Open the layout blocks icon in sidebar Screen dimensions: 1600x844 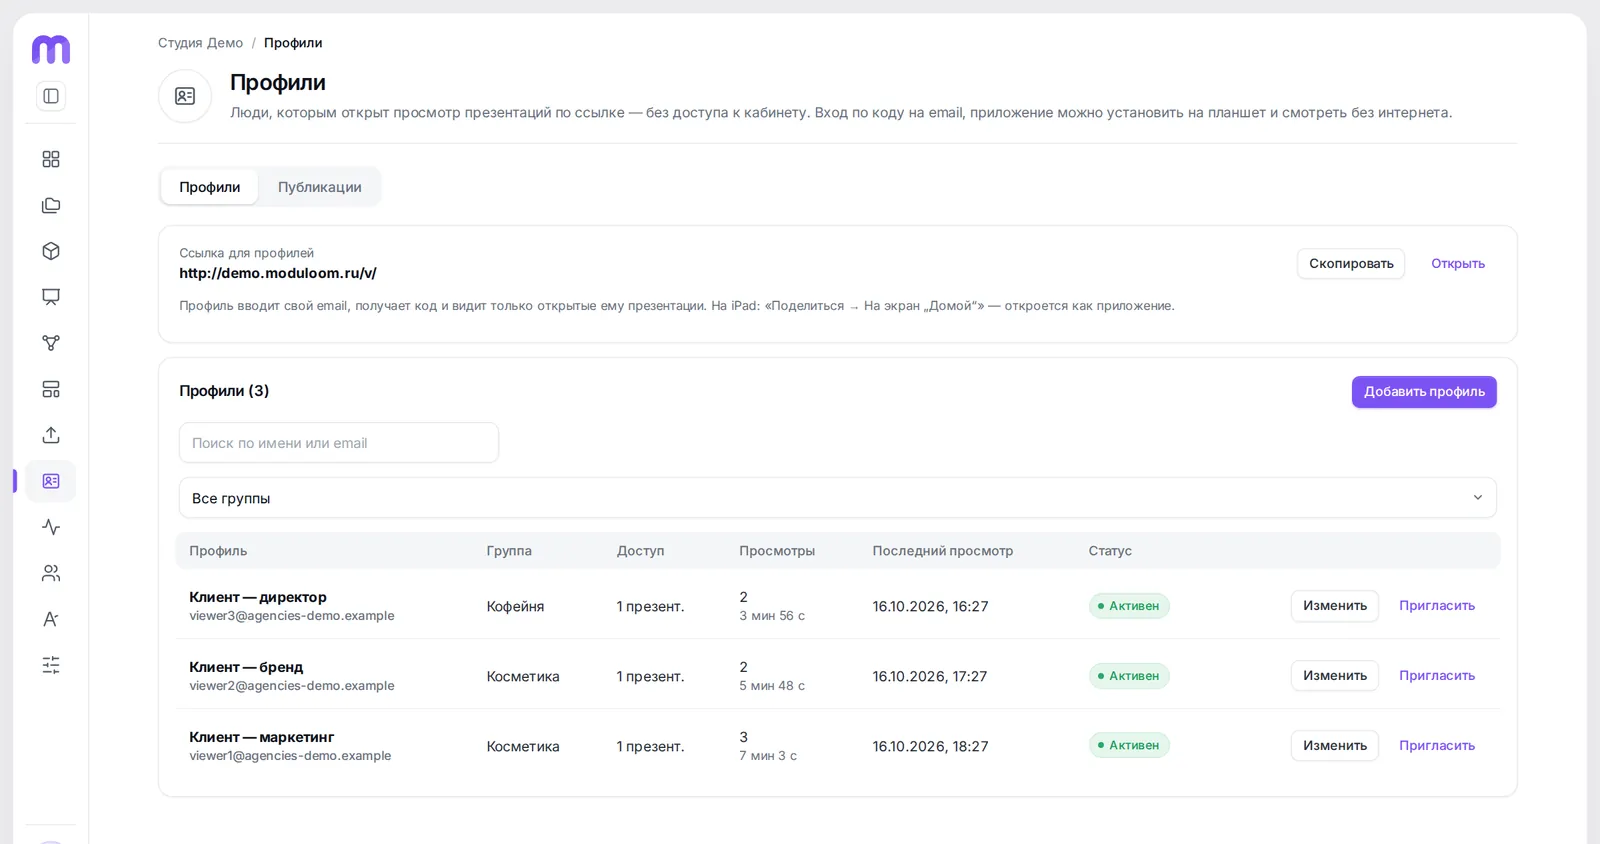(51, 389)
